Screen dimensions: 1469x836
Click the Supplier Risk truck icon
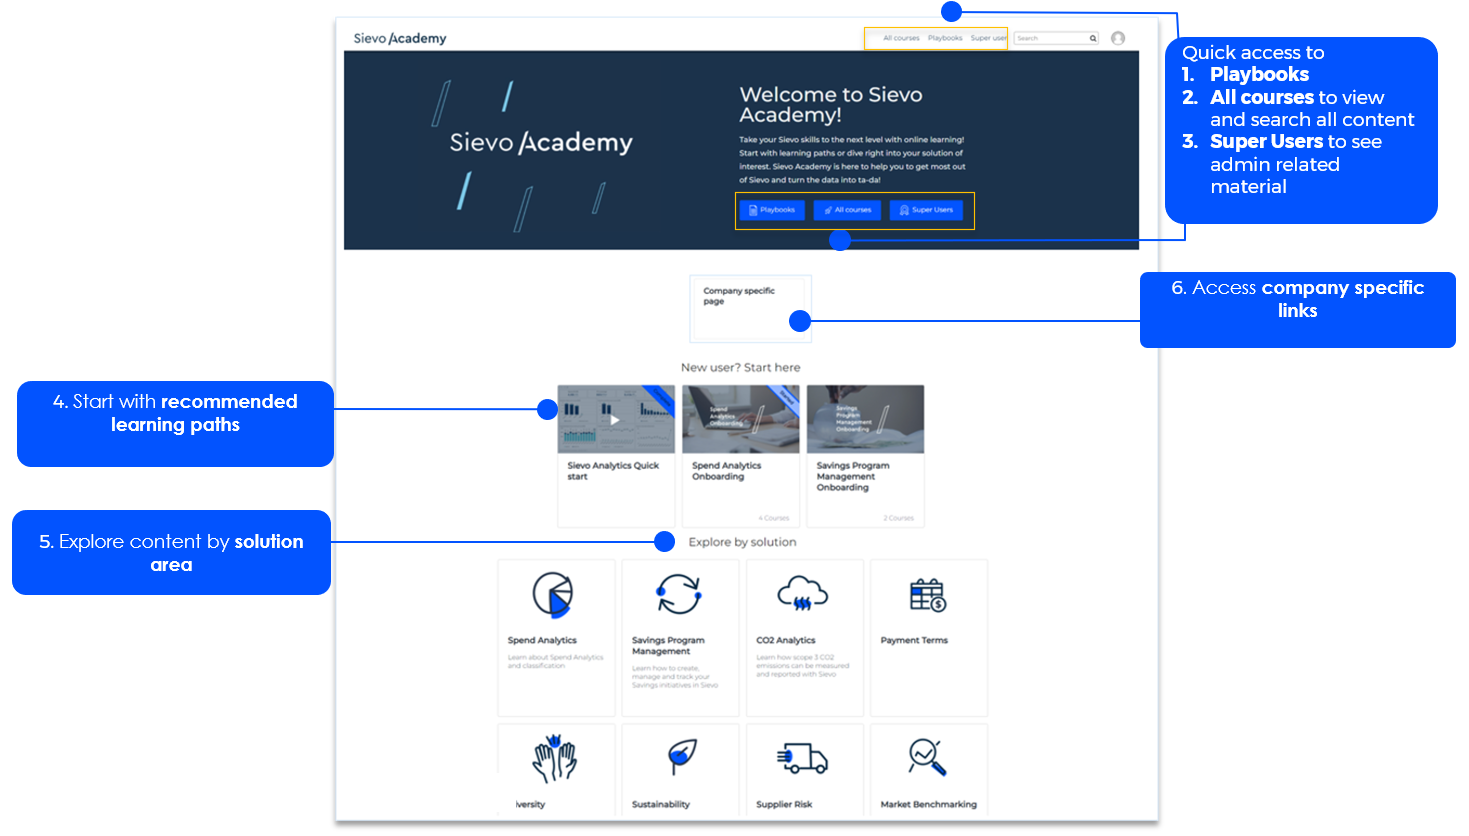coord(803,759)
